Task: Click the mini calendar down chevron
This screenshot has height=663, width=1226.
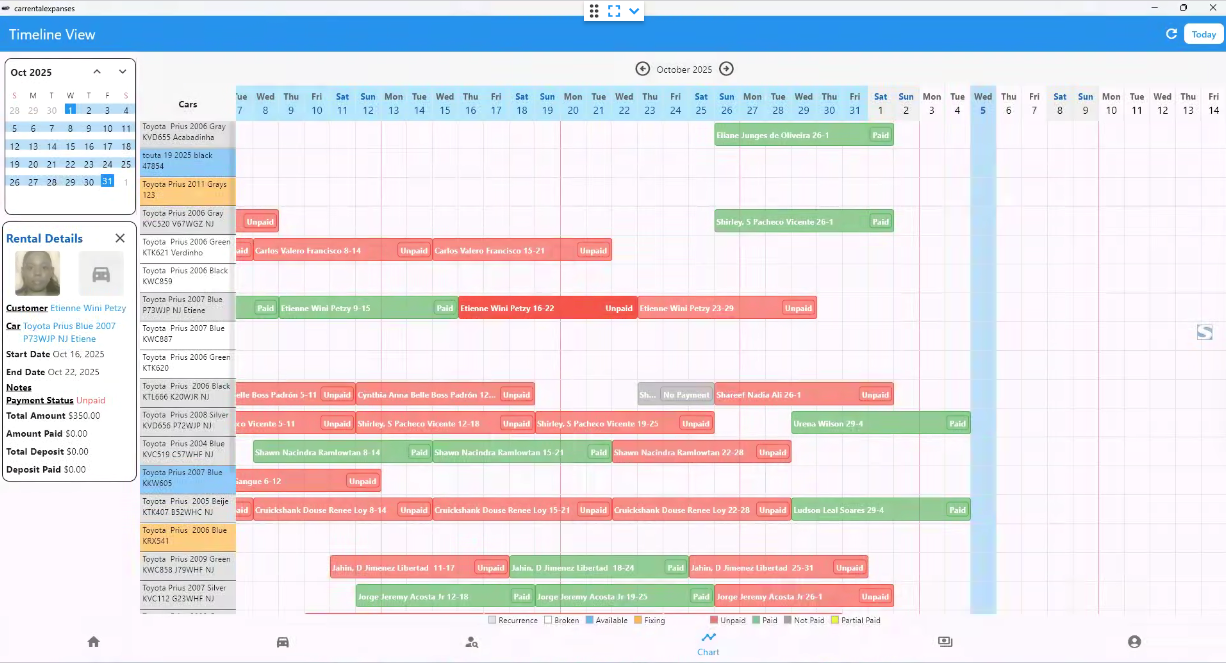Action: (123, 72)
